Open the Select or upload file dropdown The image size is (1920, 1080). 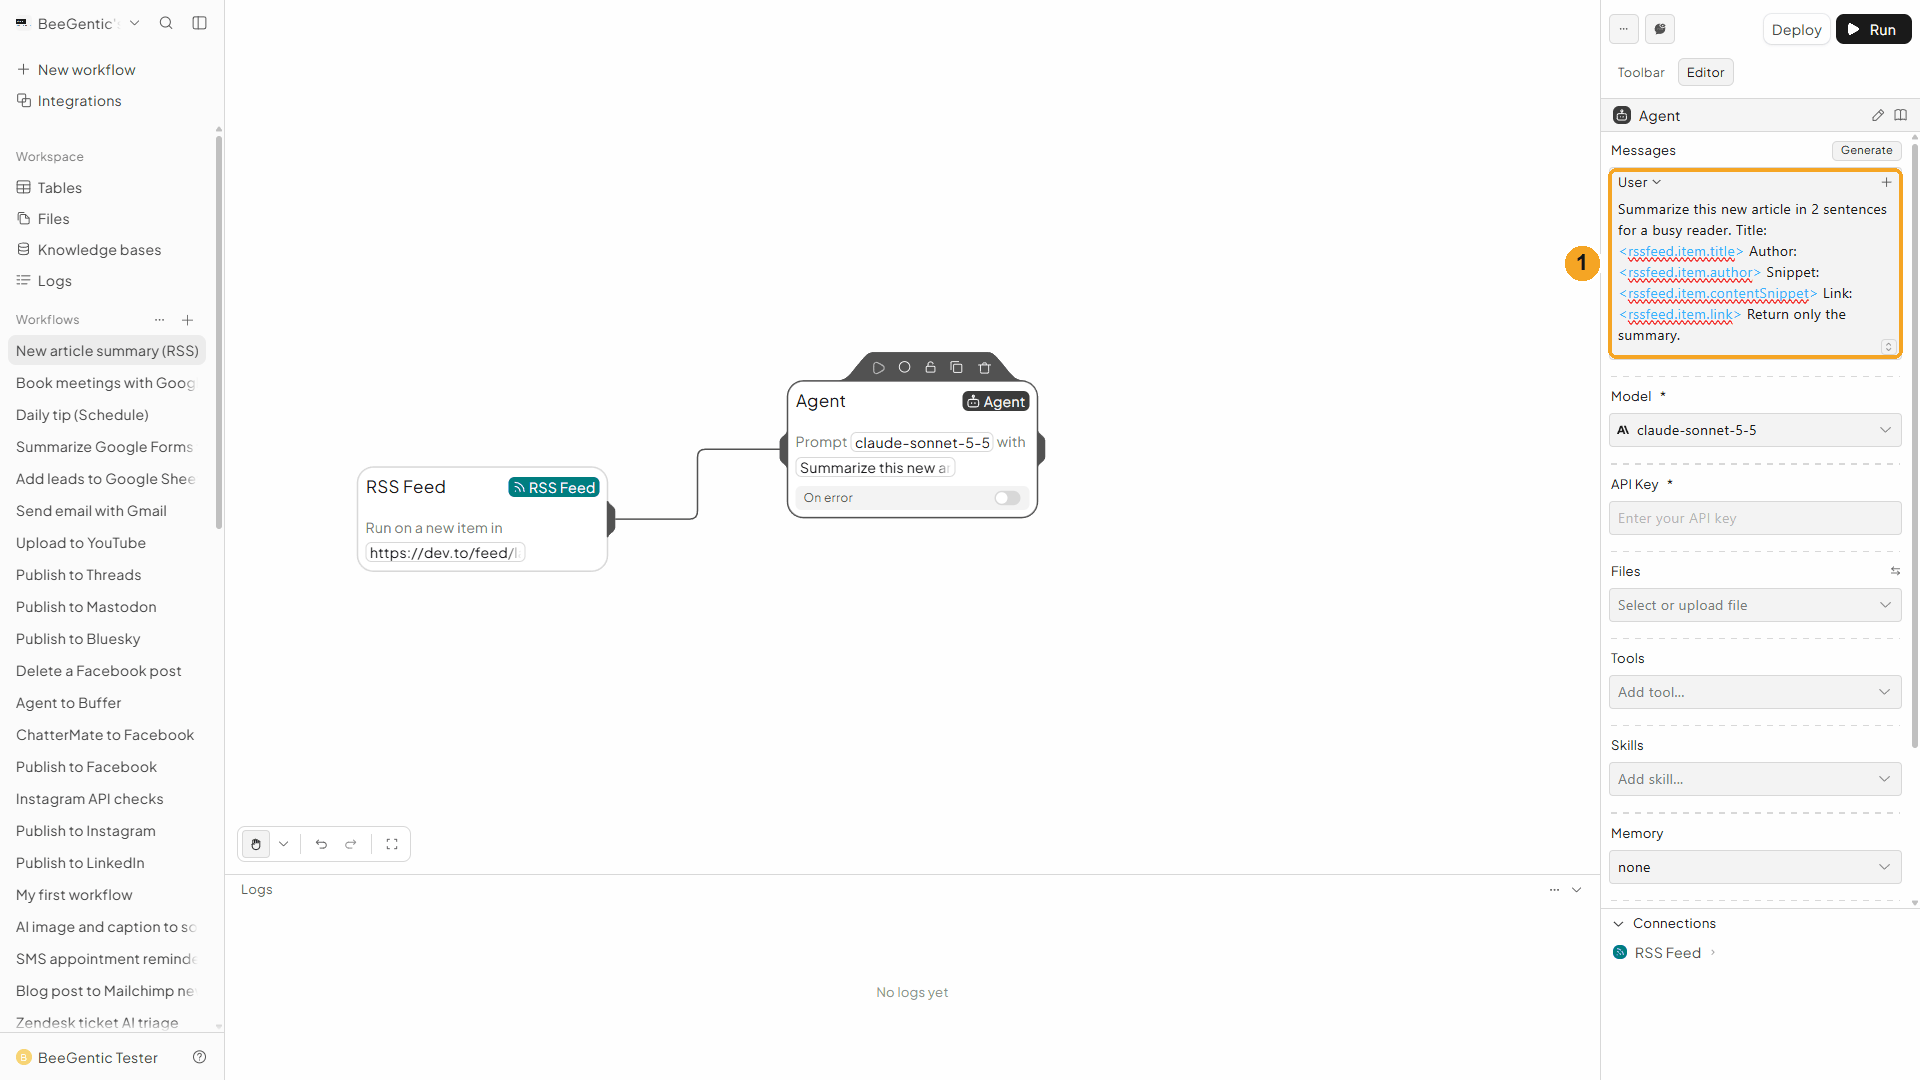pos(1755,605)
